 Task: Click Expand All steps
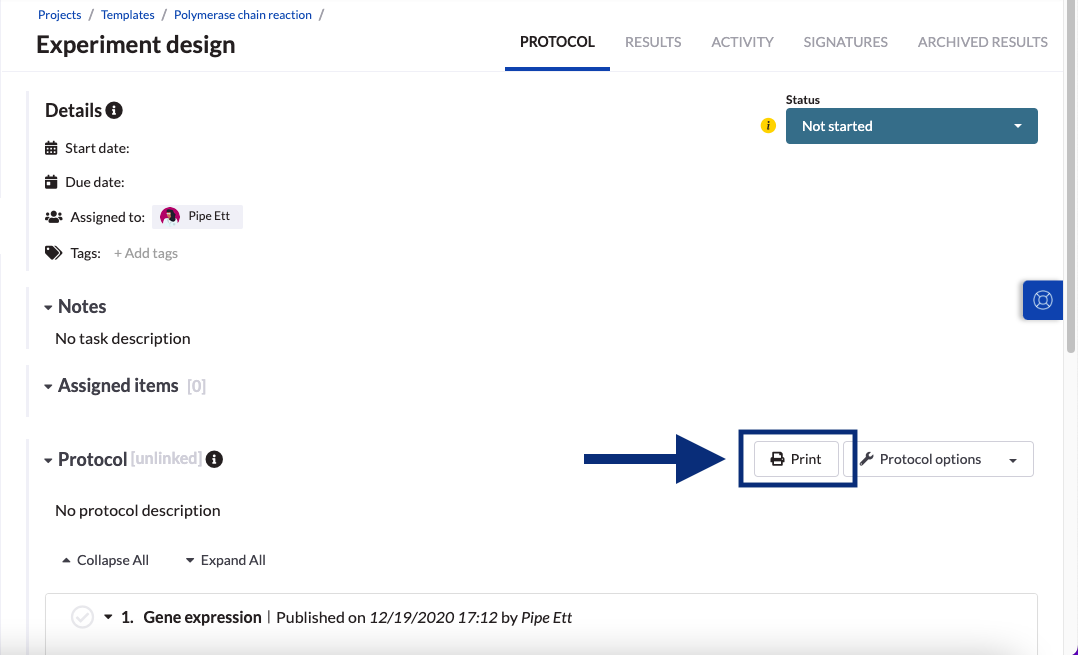coord(225,560)
